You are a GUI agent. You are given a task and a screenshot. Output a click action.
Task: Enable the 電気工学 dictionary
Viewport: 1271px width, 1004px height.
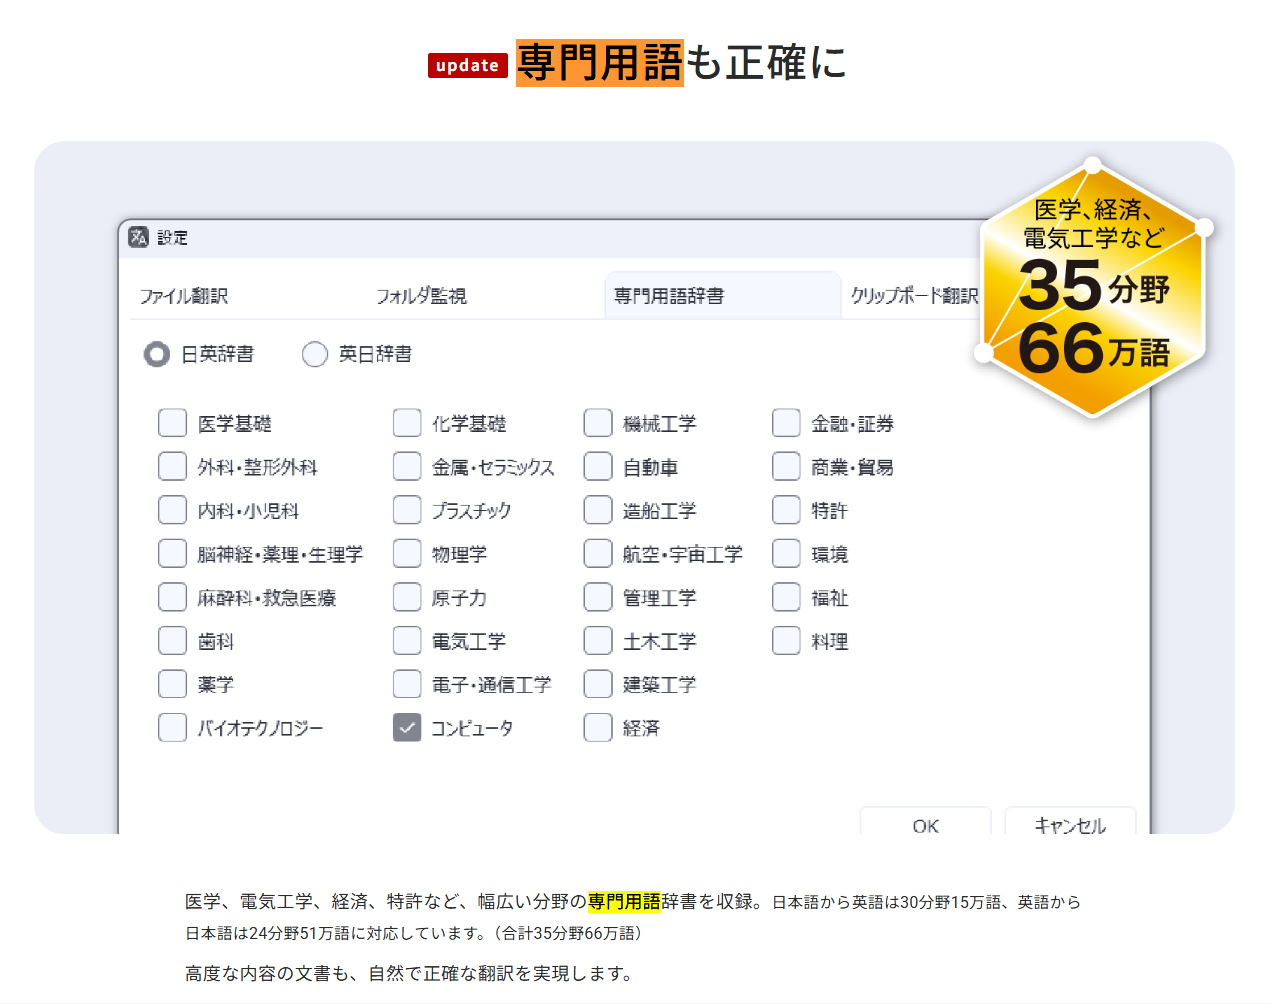coord(407,641)
